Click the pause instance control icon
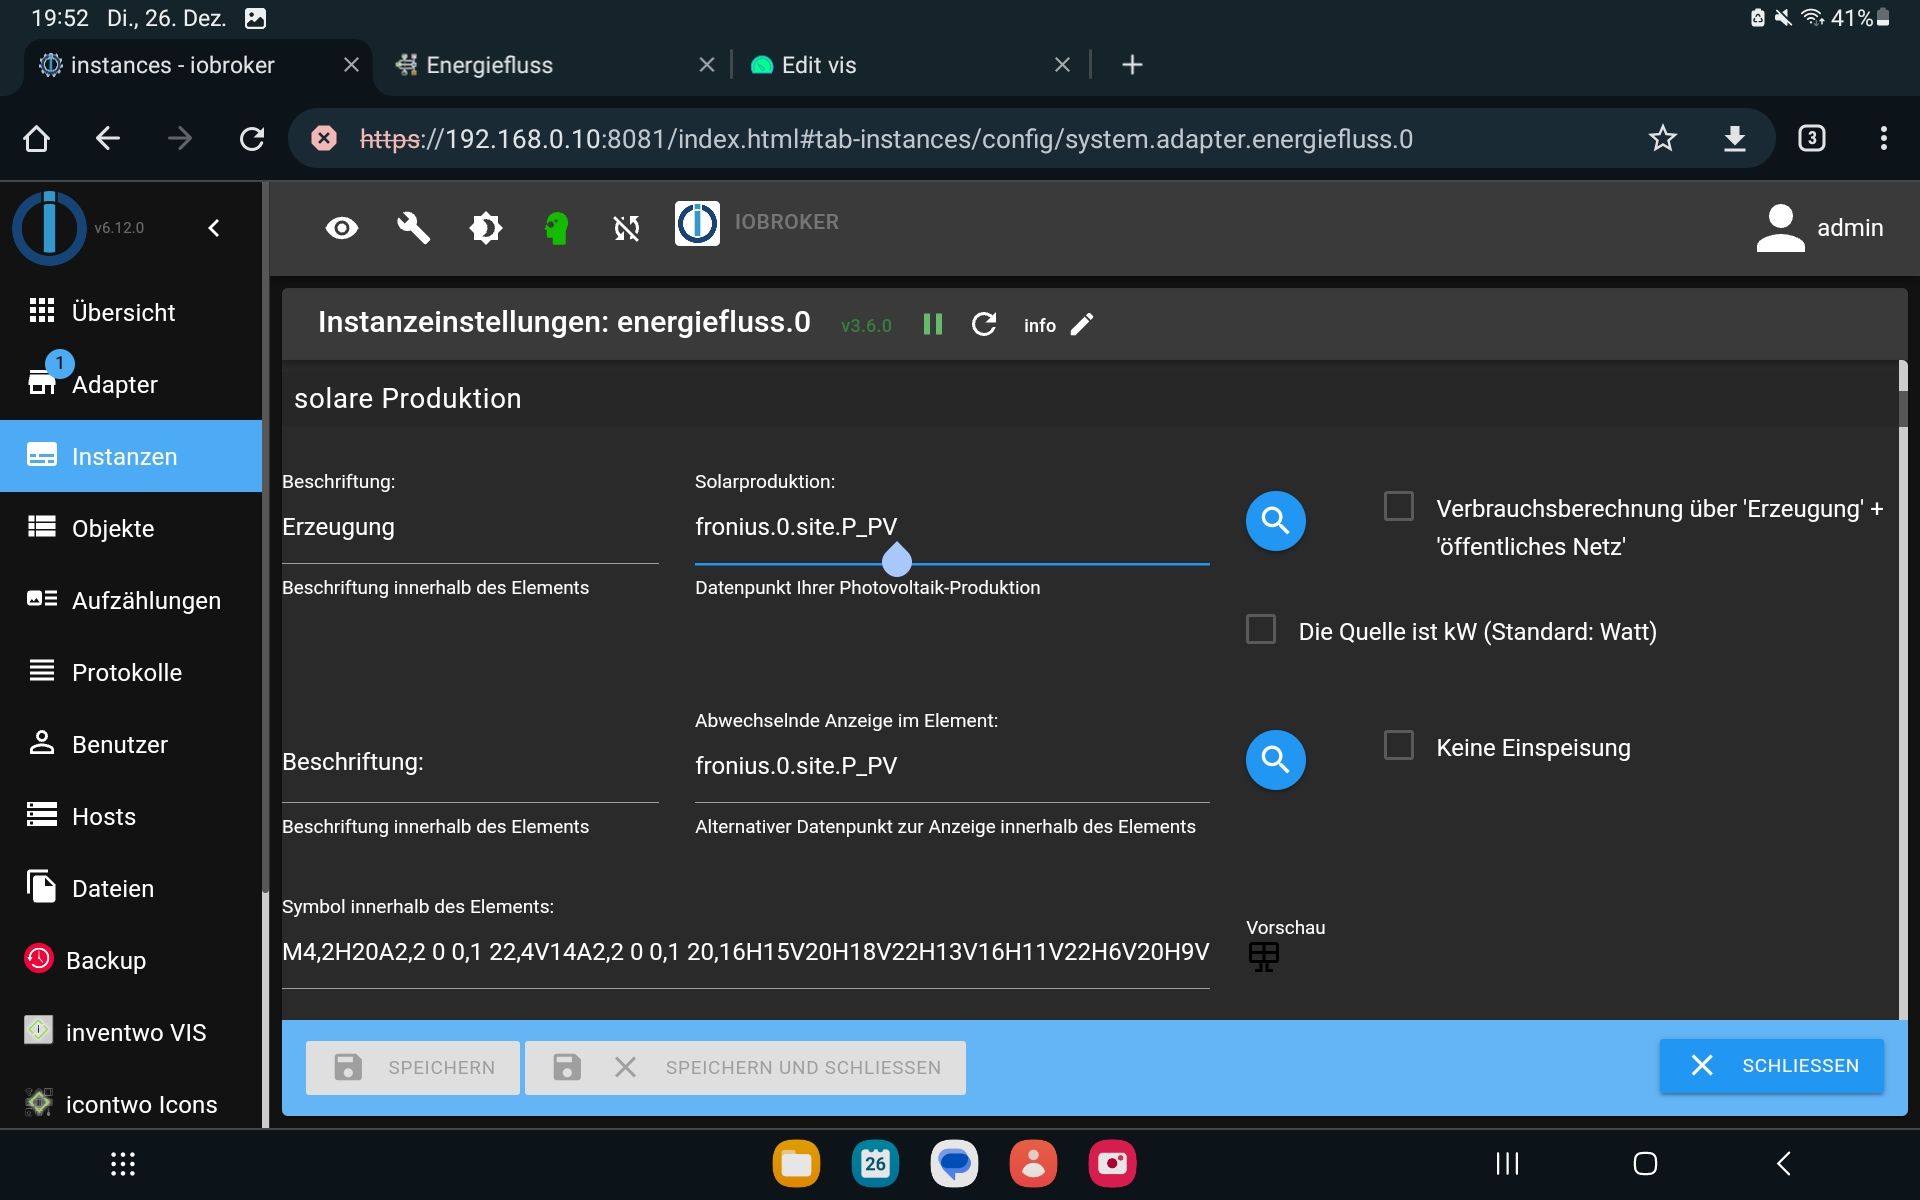Image resolution: width=1920 pixels, height=1200 pixels. pyautogui.click(x=933, y=325)
